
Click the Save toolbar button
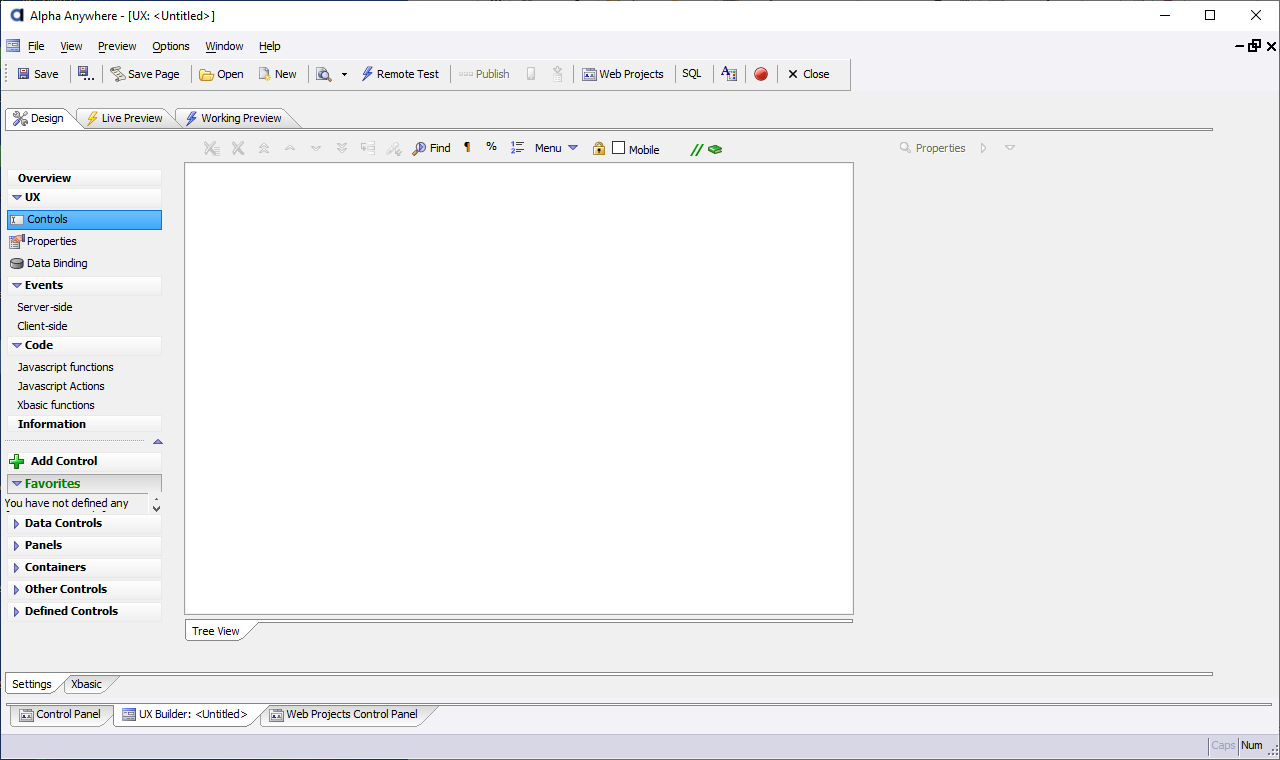pos(38,74)
